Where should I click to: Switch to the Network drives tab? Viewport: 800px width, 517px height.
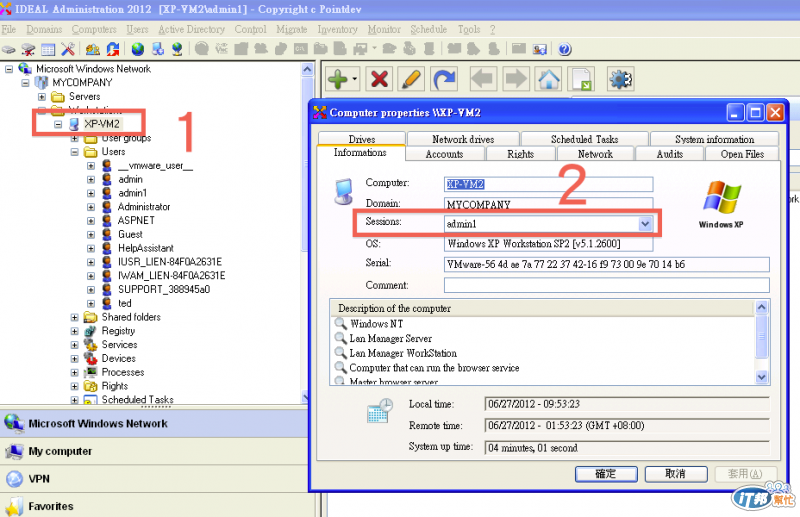[x=463, y=139]
